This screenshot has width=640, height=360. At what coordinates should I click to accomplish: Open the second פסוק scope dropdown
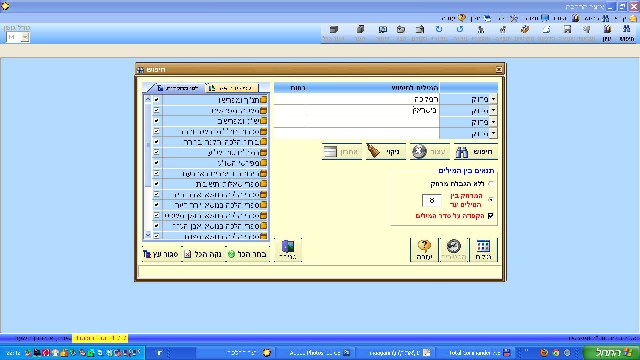coord(493,111)
